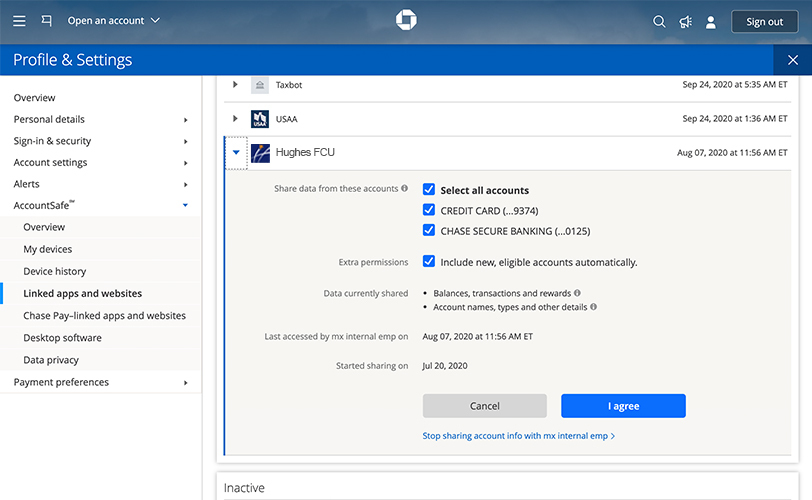
Task: Click the Hughes FCU logo icon
Action: pyautogui.click(x=260, y=153)
